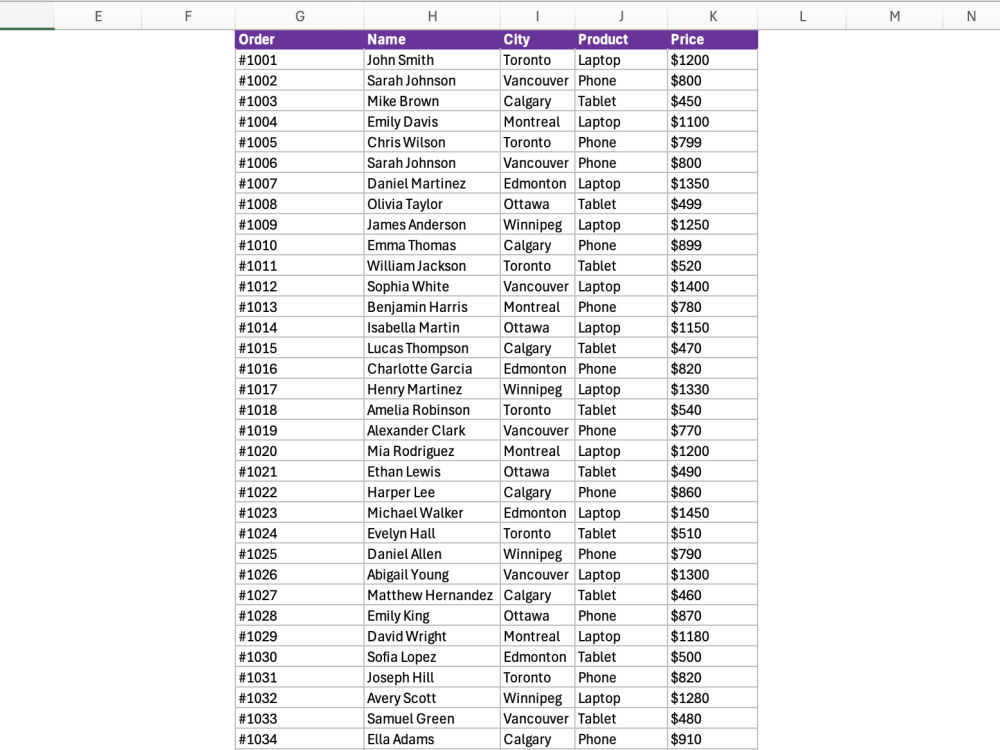Select the $1330 price cell
This screenshot has width=1000, height=750.
(713, 389)
